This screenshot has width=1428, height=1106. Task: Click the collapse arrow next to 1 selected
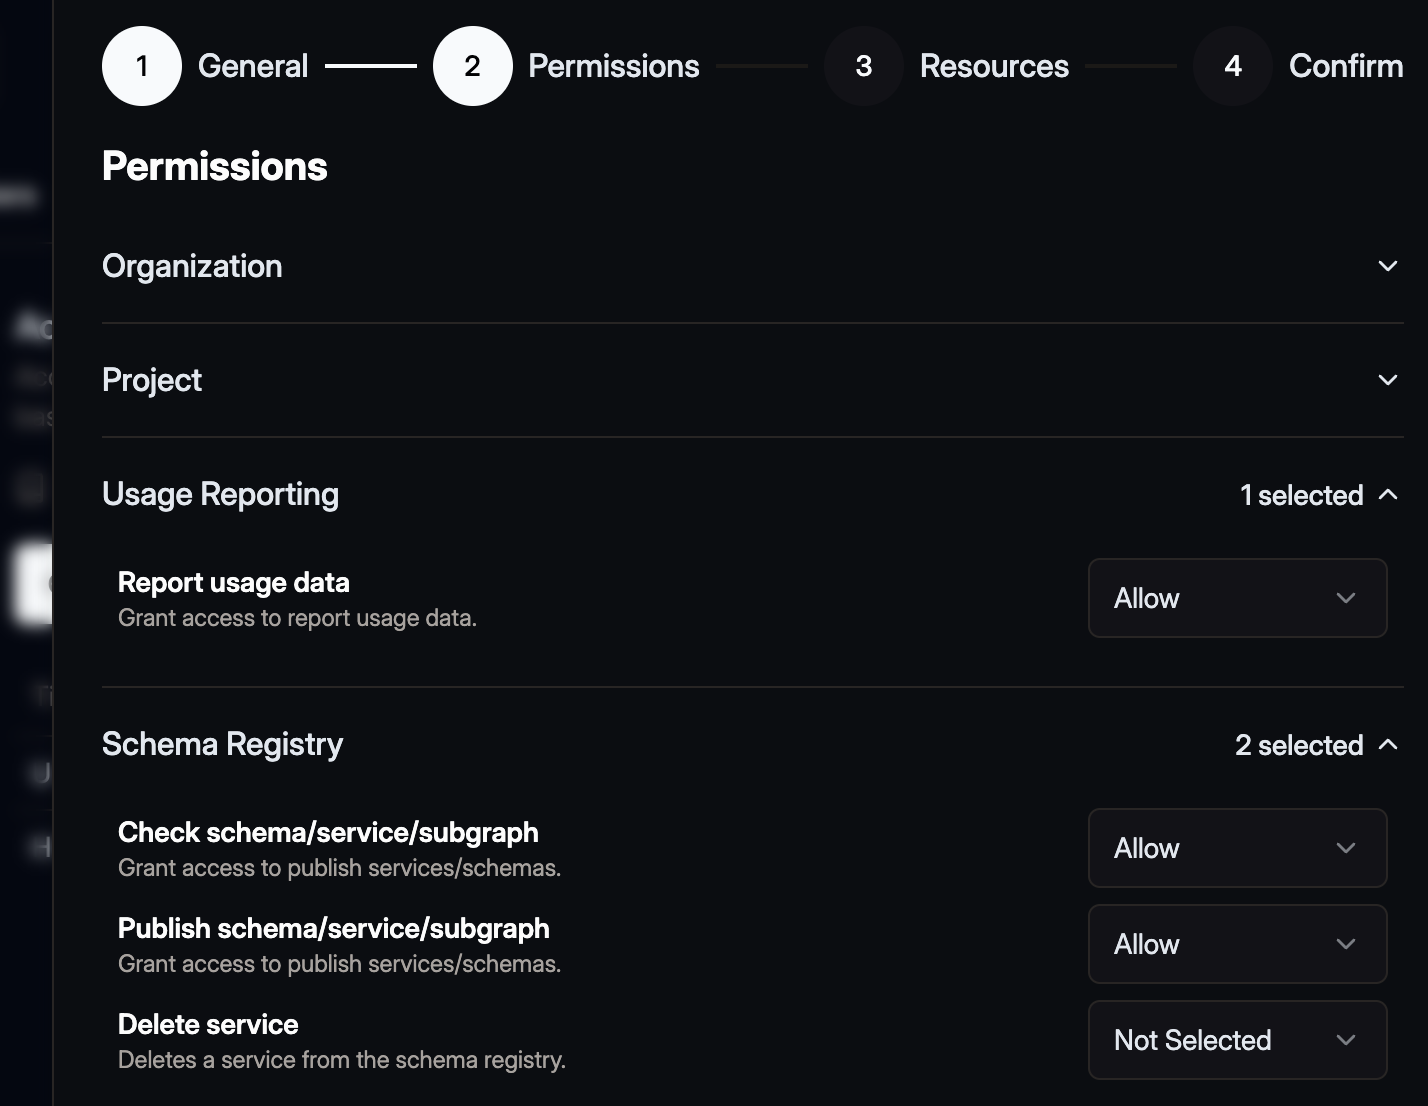pos(1390,495)
